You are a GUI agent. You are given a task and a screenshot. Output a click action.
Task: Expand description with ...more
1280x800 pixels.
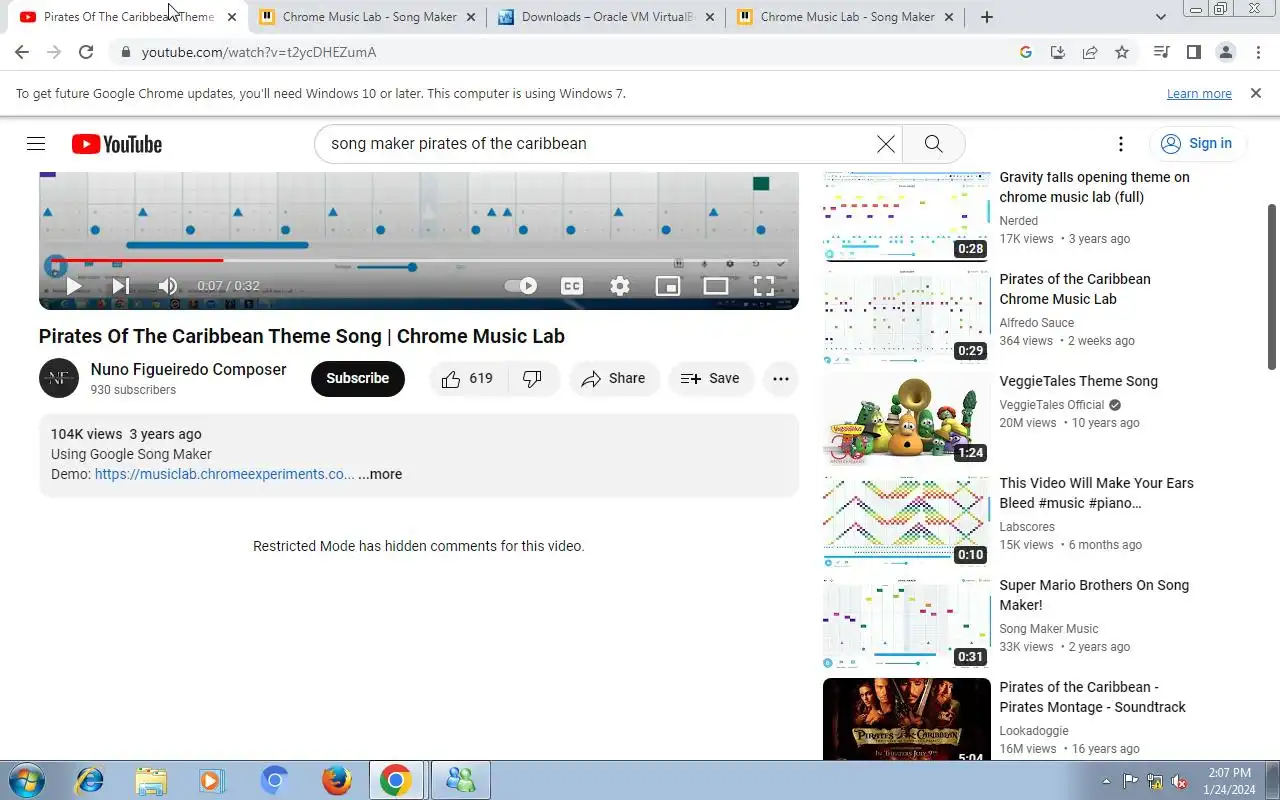[380, 474]
